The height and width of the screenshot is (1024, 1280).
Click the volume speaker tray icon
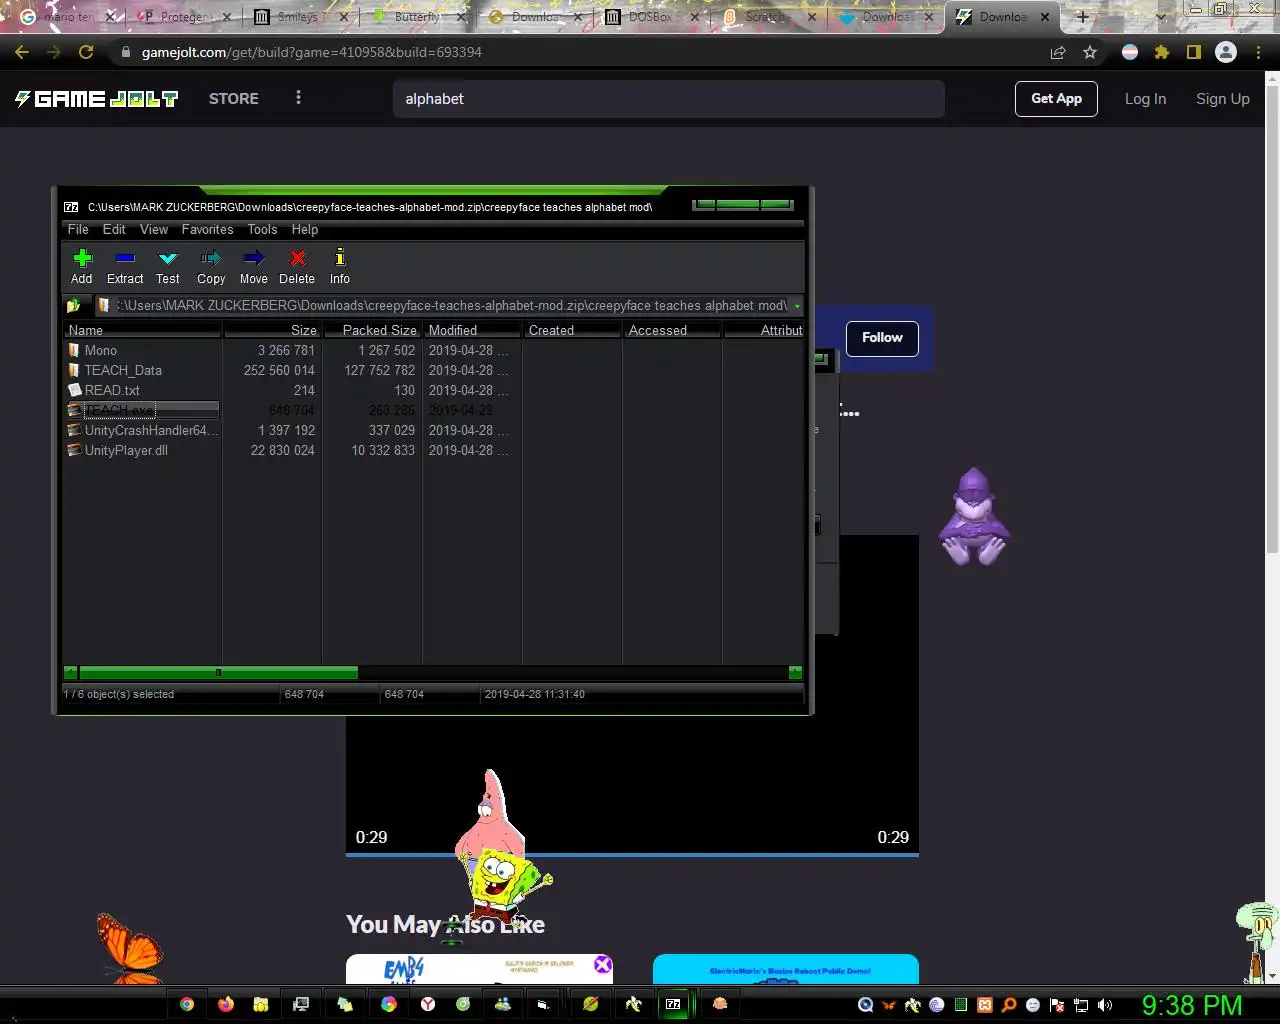[1105, 1005]
